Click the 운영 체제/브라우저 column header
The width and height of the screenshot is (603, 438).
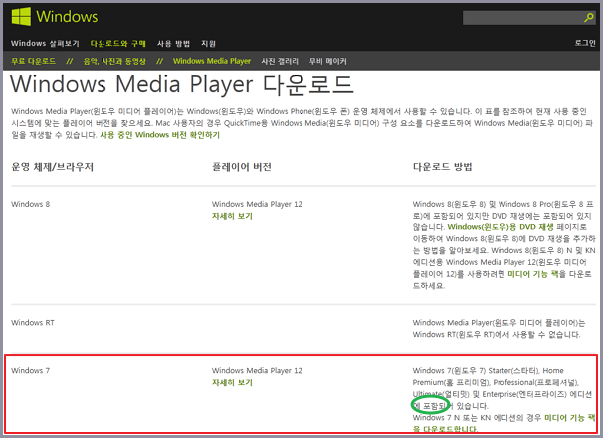click(53, 167)
